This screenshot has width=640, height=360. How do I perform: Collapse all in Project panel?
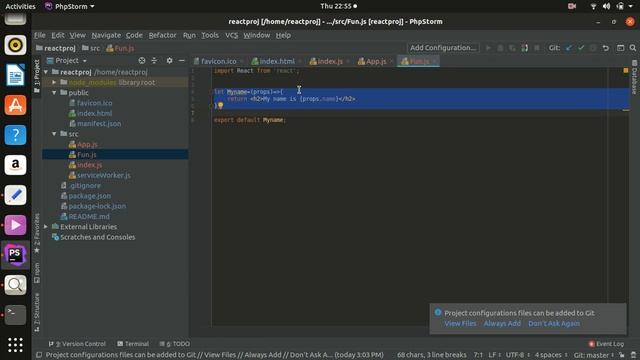pos(154,60)
